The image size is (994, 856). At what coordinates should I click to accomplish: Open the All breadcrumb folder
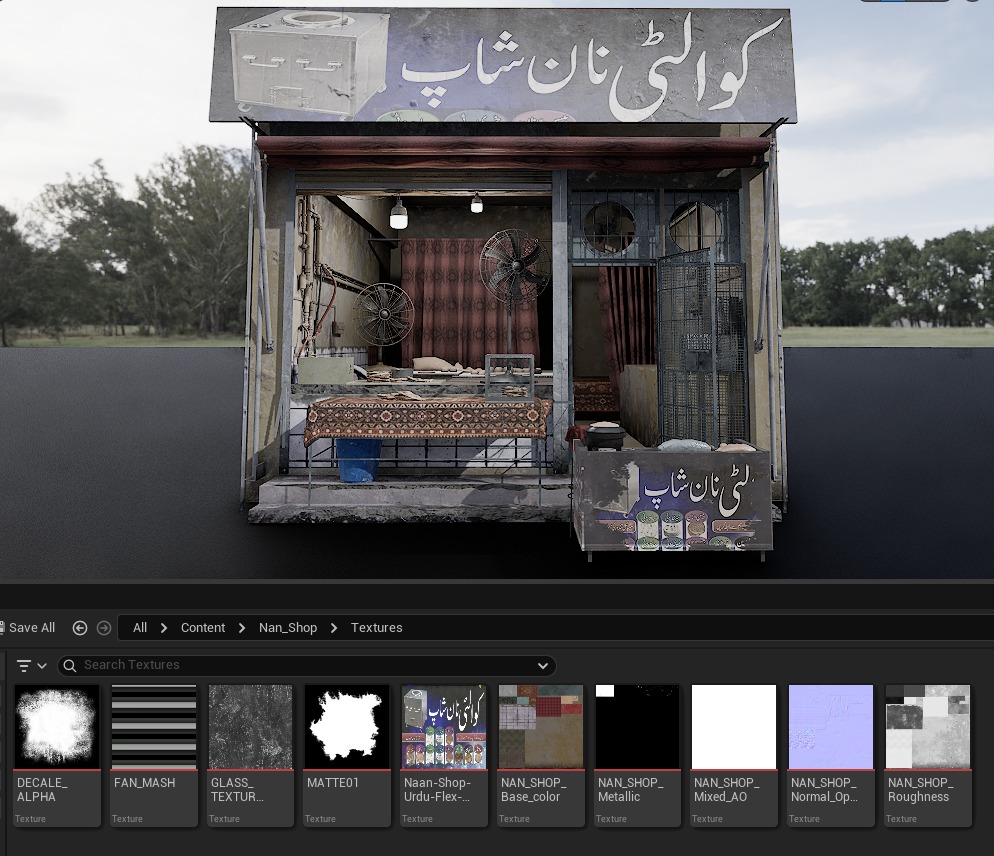click(x=140, y=628)
